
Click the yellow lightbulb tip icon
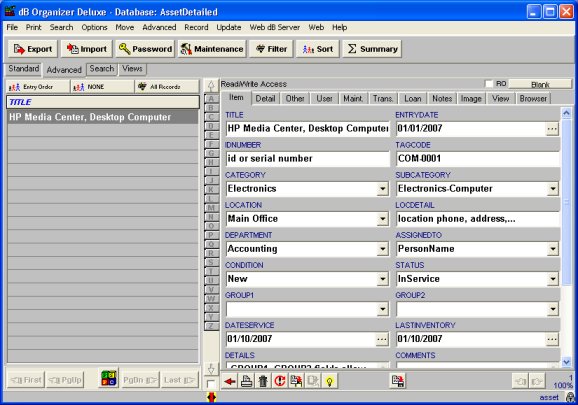click(329, 381)
